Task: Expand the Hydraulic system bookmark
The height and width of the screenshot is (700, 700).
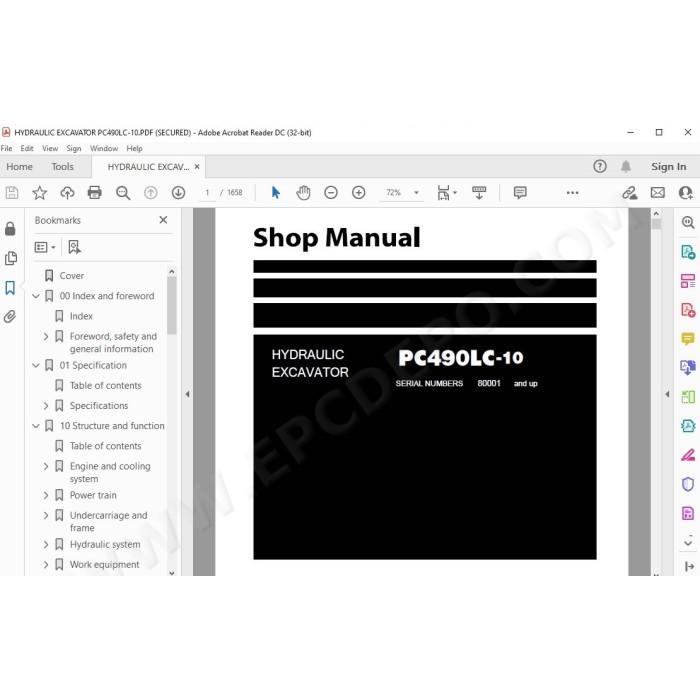Action: [46, 544]
